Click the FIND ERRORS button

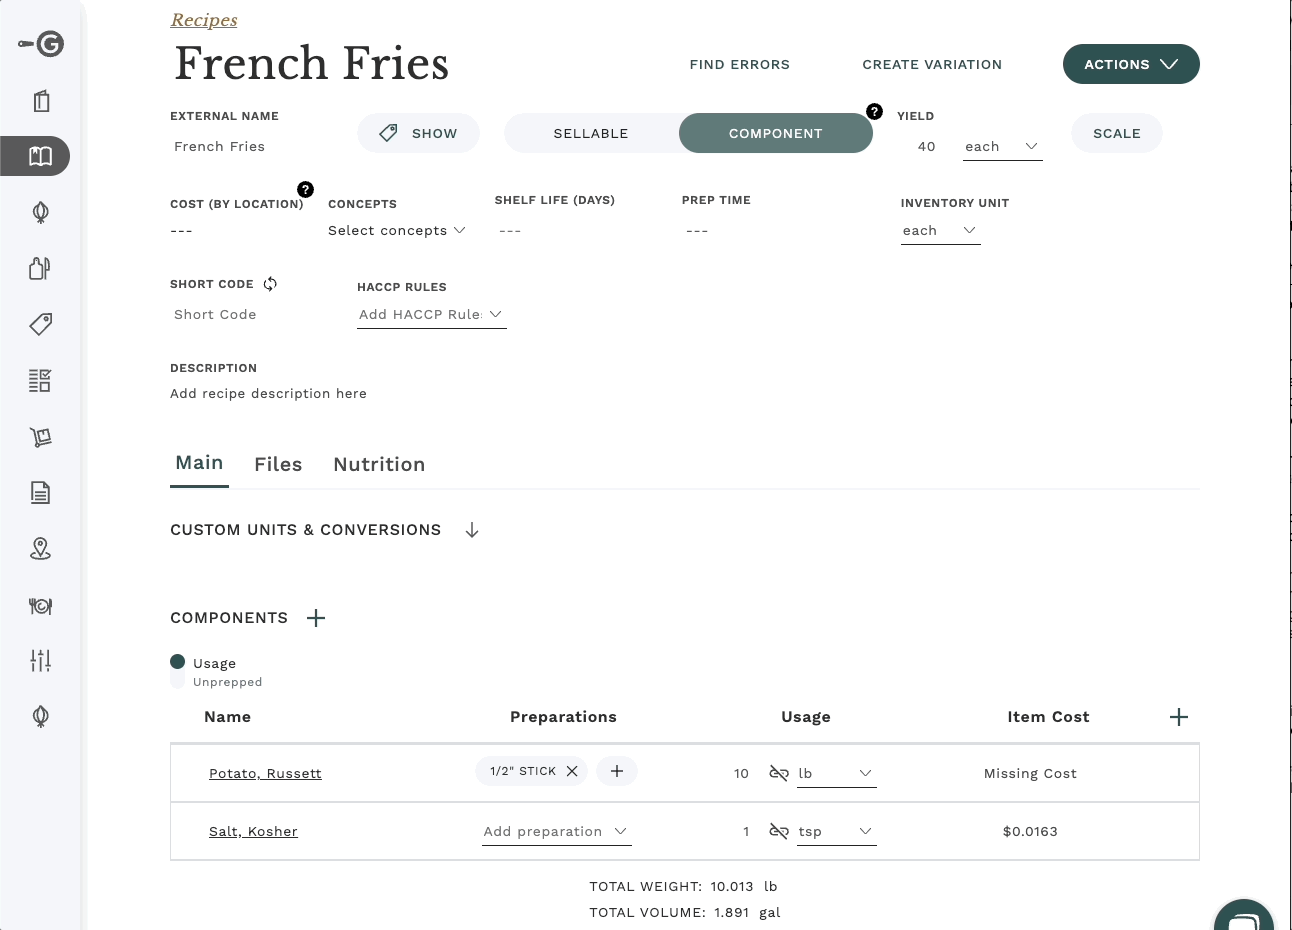tap(739, 64)
